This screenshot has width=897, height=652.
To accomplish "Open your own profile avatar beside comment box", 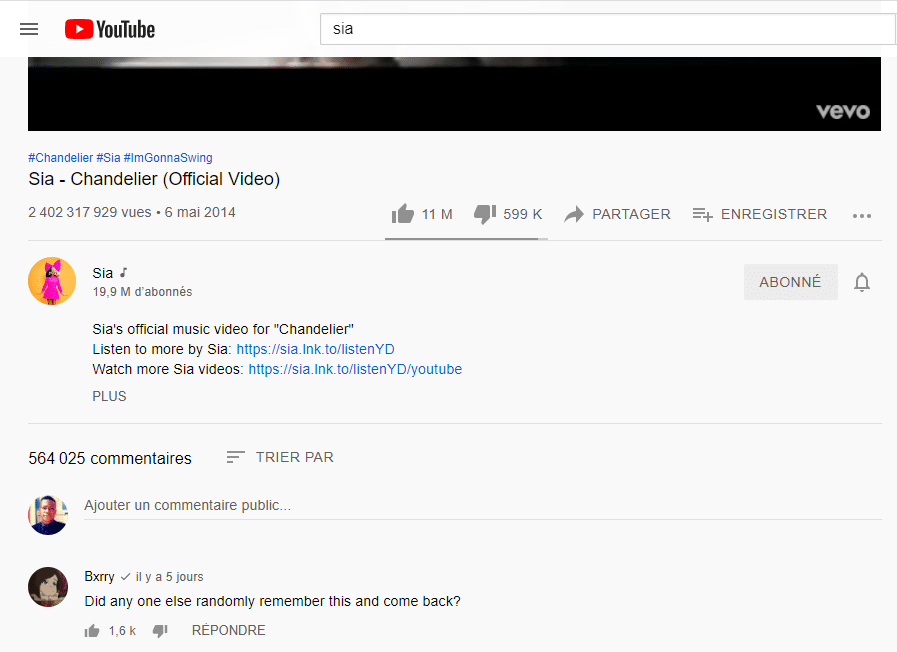I will 48,515.
